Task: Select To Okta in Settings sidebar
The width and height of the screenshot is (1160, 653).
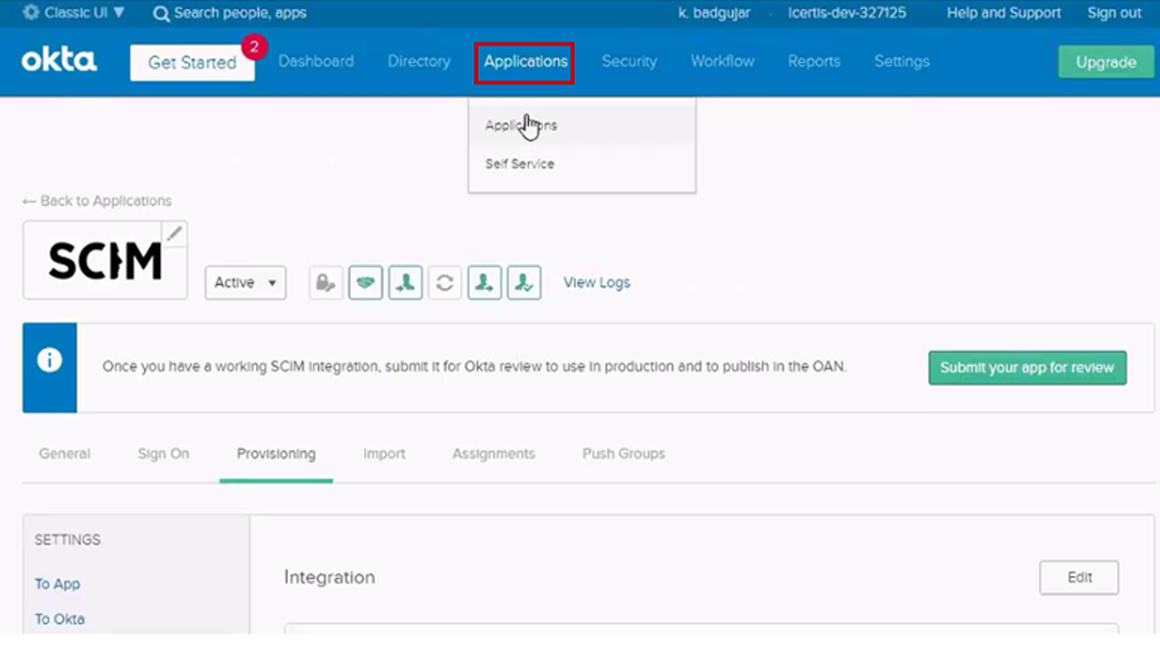Action: tap(60, 619)
